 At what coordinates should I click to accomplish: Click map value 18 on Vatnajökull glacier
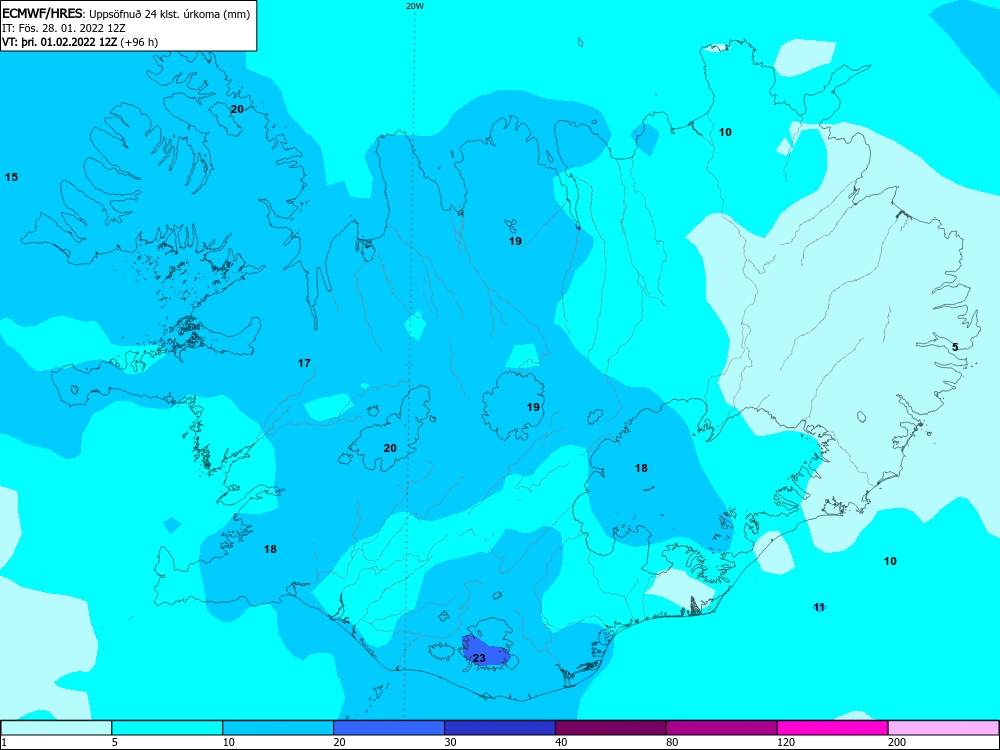(x=641, y=468)
